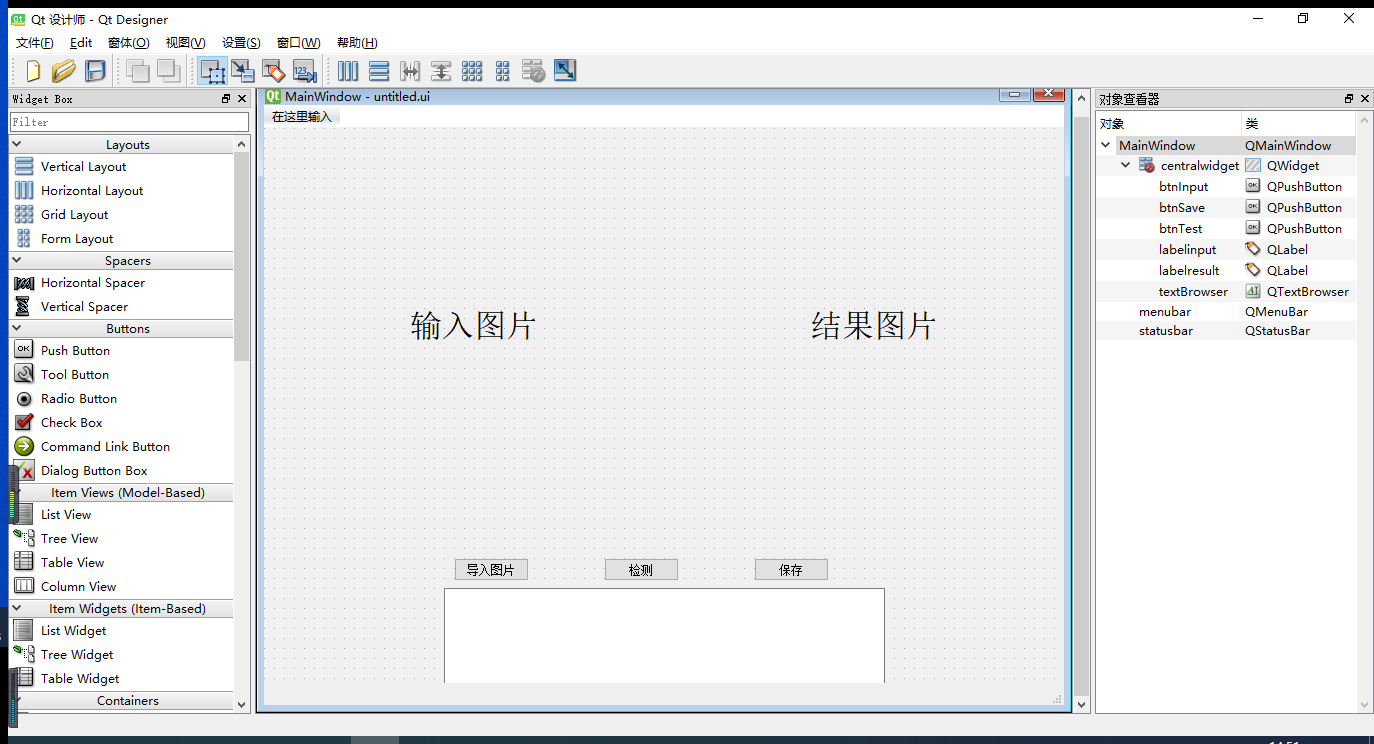This screenshot has width=1374, height=744.
Task: Collapse the MainWindow tree item
Action: (x=1106, y=145)
